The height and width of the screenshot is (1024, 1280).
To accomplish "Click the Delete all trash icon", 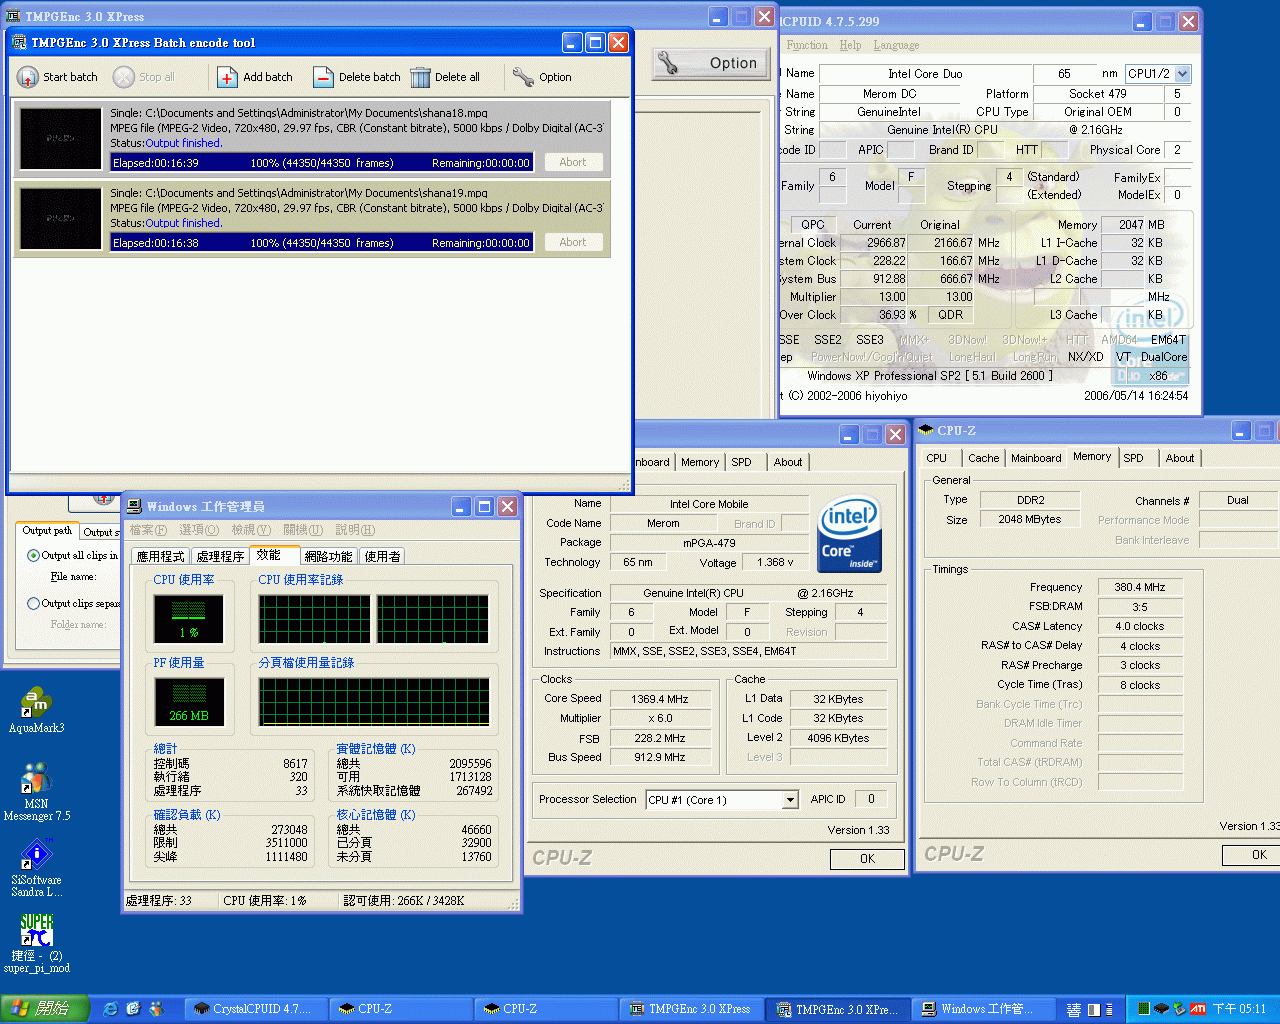I will 420,77.
